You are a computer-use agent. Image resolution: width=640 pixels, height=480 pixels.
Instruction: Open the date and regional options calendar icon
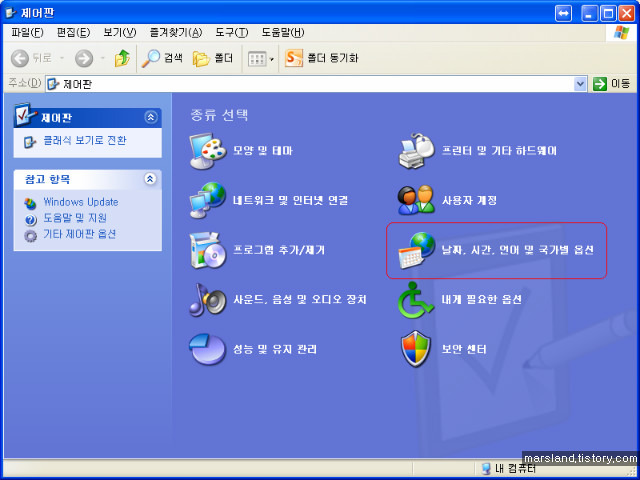416,250
